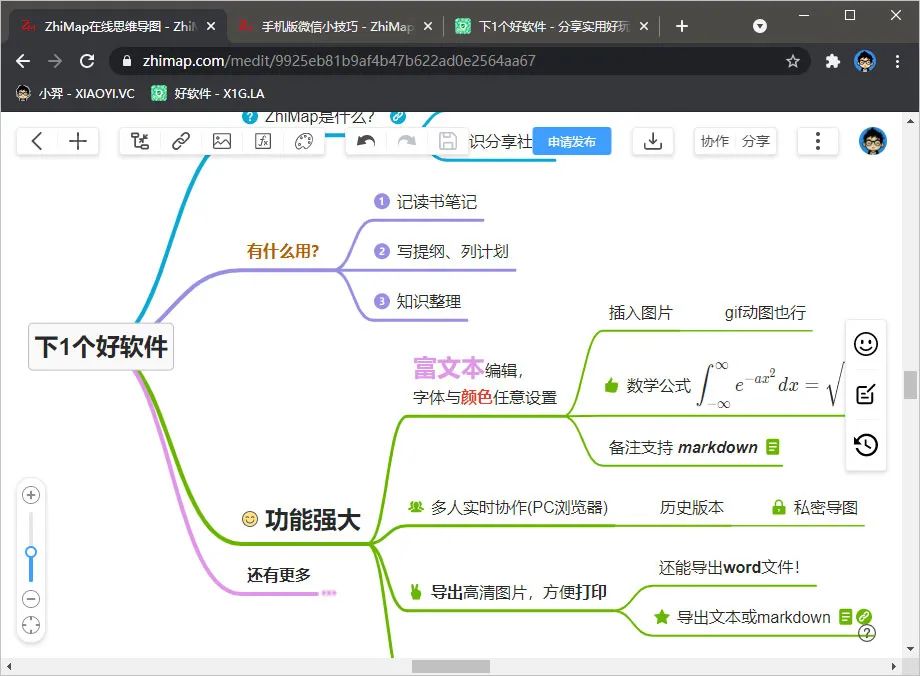Click the zoom in plus button
The width and height of the screenshot is (920, 676).
pyautogui.click(x=31, y=495)
